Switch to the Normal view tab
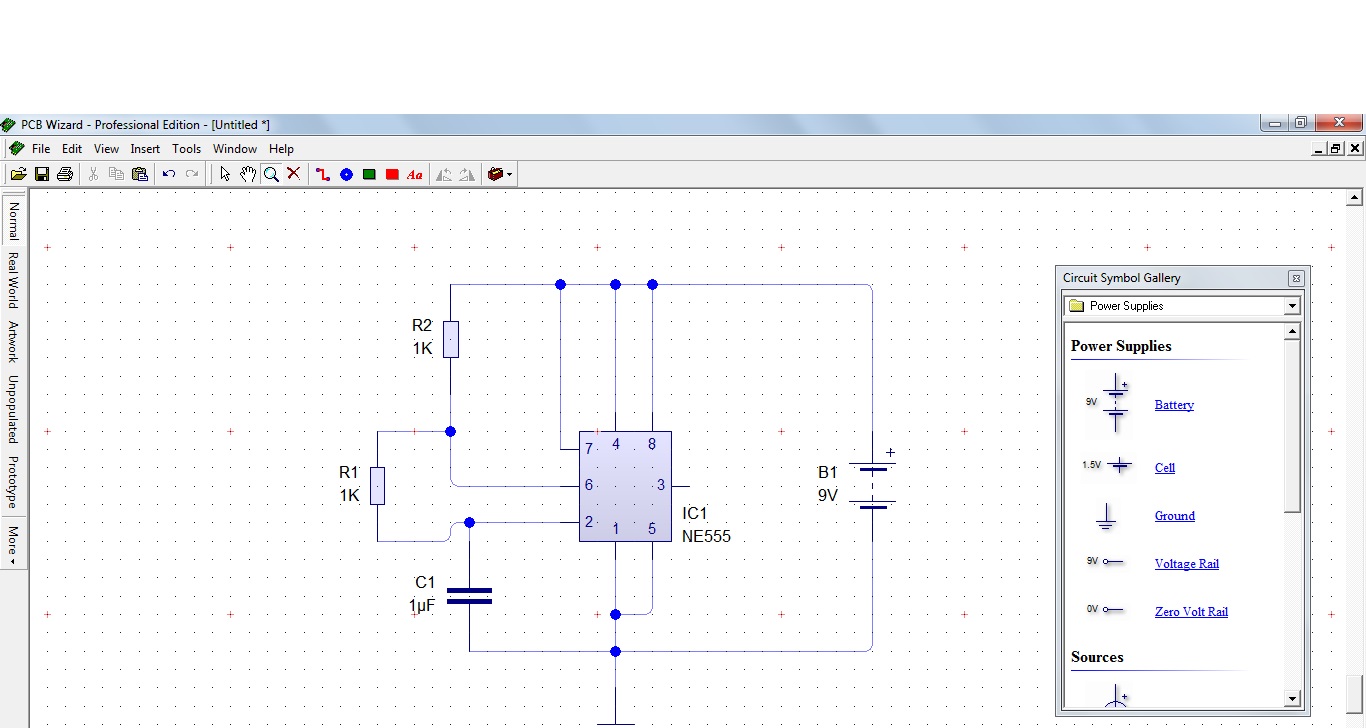1366x728 pixels. (x=13, y=220)
